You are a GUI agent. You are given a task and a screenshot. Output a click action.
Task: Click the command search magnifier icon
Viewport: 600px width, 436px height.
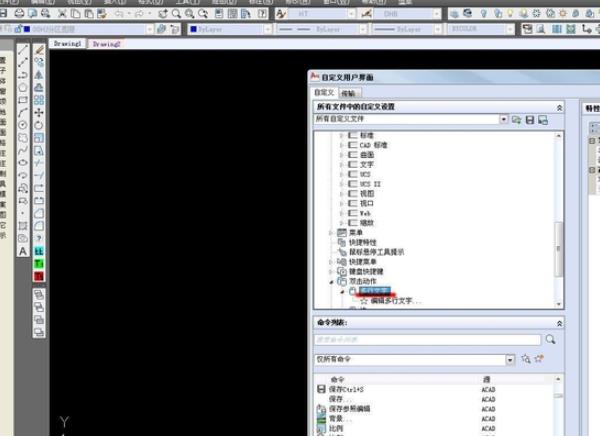click(x=549, y=340)
